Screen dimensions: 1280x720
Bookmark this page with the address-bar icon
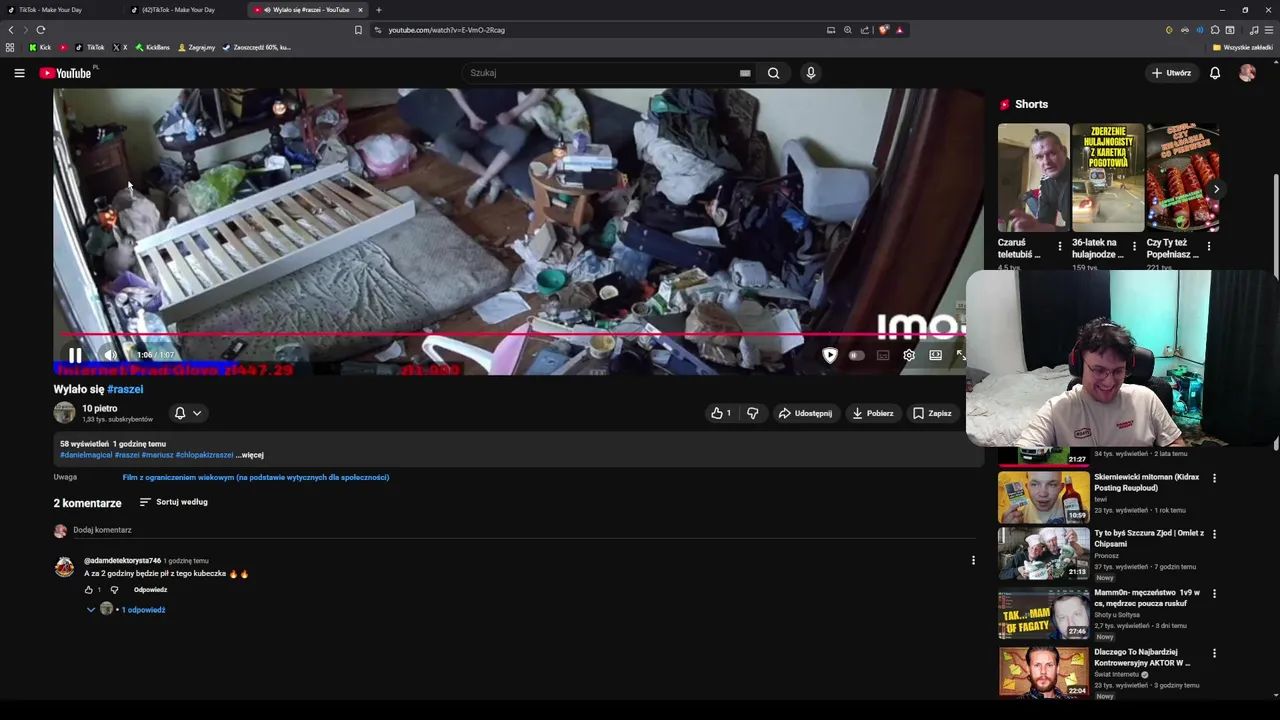(358, 30)
